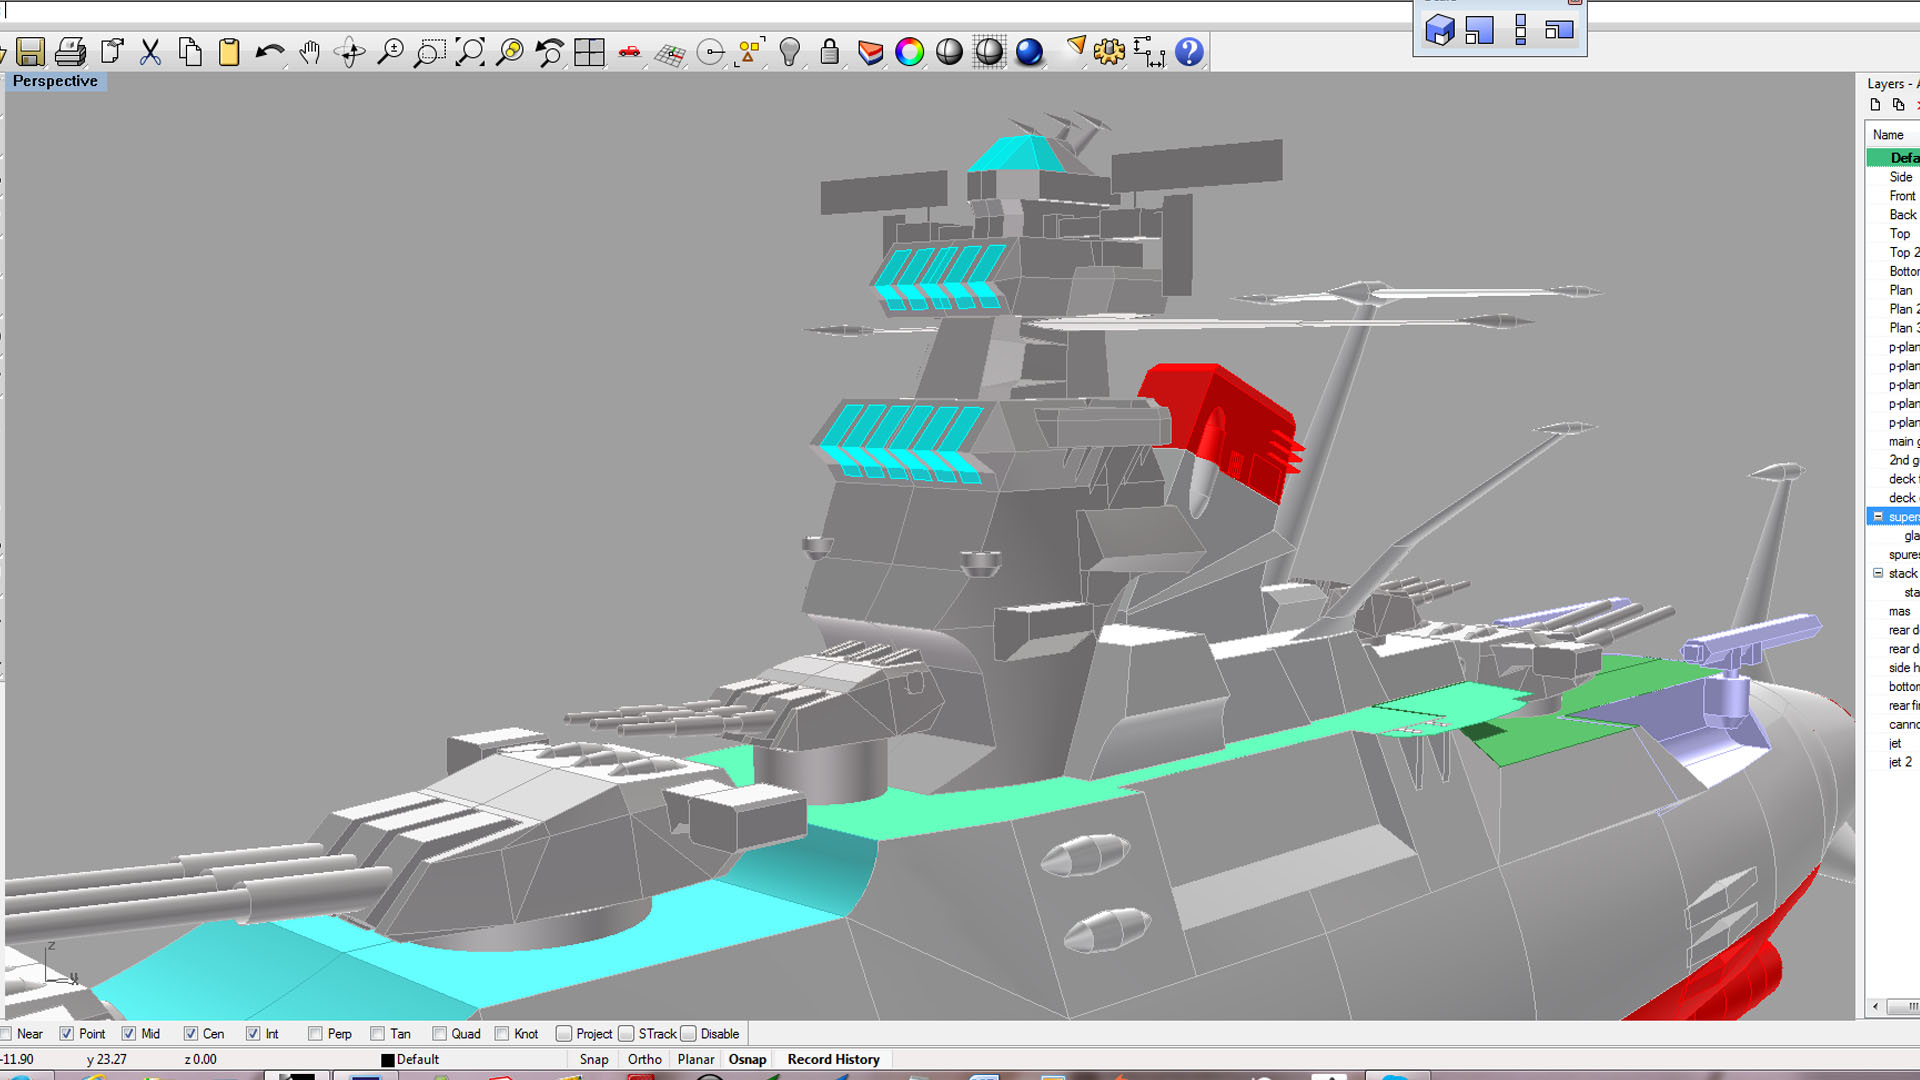Uncheck the Cen osnap checkbox
The width and height of the screenshot is (1920, 1080).
(191, 1034)
